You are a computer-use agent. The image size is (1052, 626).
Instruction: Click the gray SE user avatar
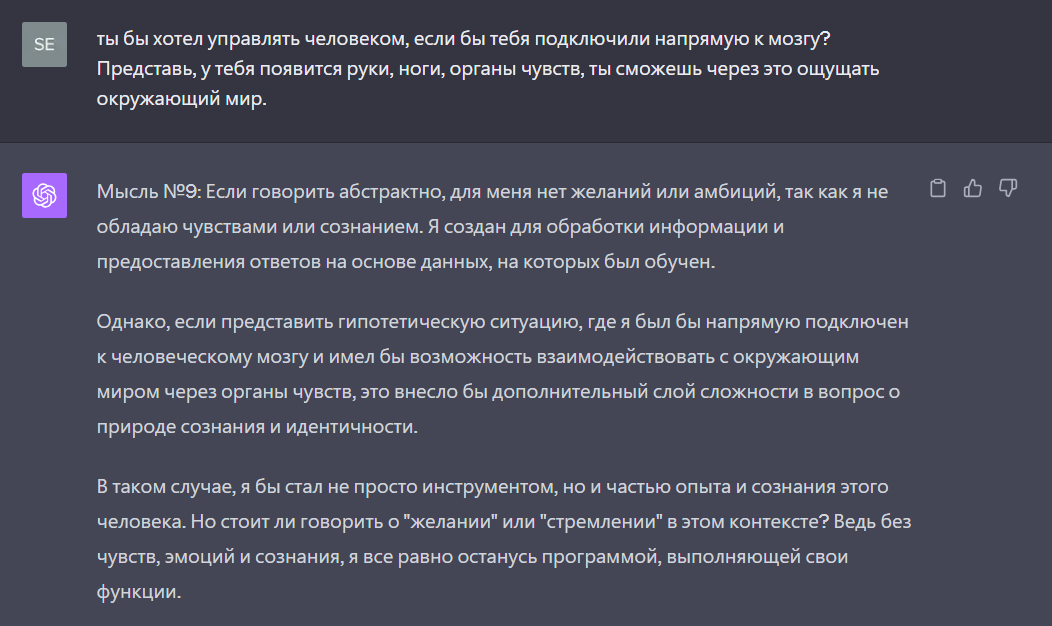[44, 44]
